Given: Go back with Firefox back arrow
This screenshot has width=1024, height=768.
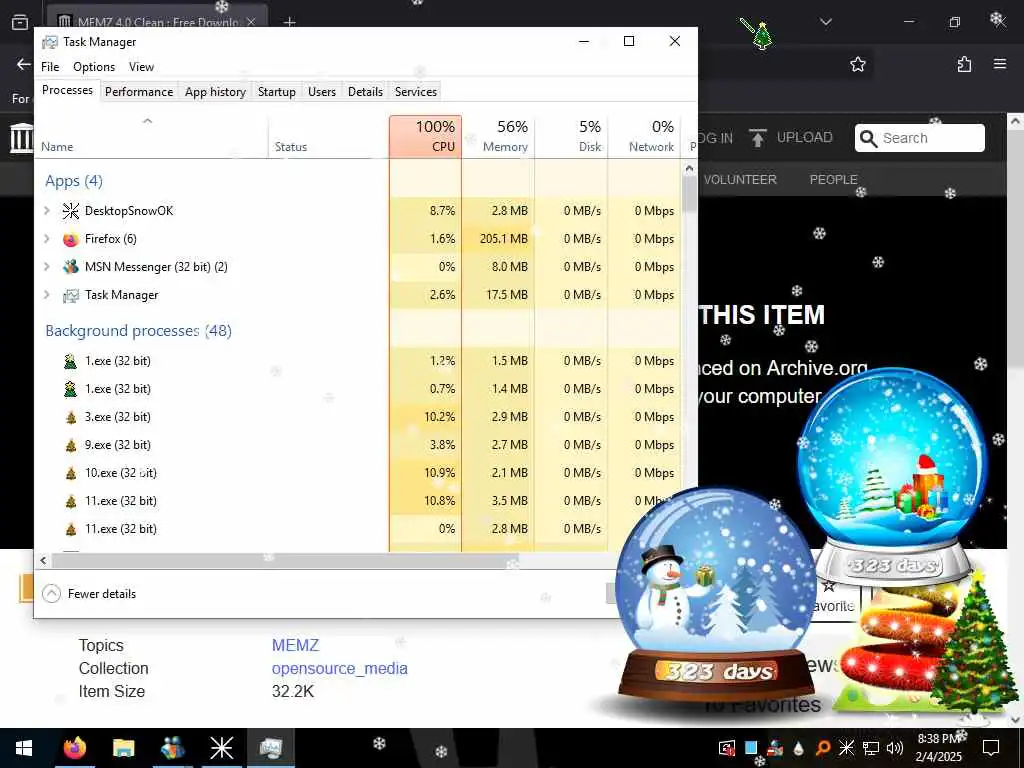Looking at the screenshot, I should point(24,64).
